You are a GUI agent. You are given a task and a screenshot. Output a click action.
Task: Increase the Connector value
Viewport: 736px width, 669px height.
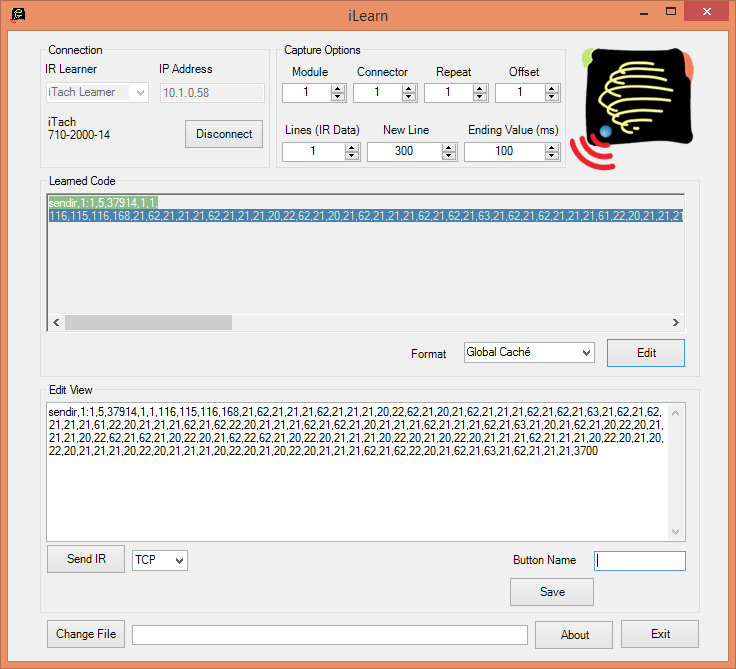tap(409, 88)
